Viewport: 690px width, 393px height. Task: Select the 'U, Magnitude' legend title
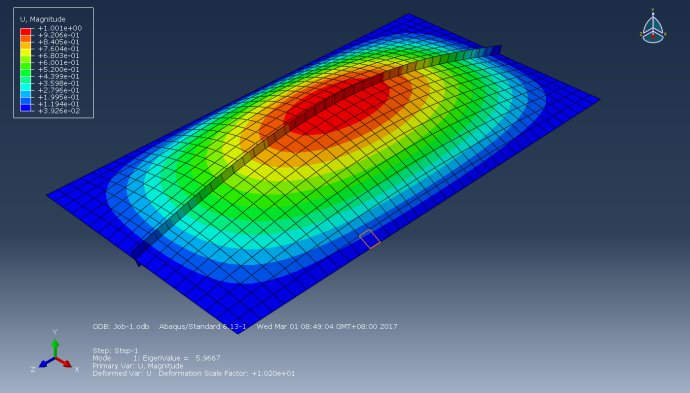point(43,19)
